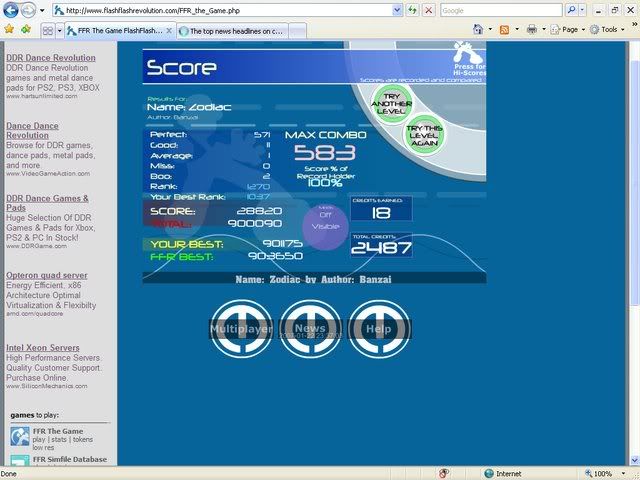Expand the address bar dropdown arrow
The width and height of the screenshot is (640, 480).
397,10
